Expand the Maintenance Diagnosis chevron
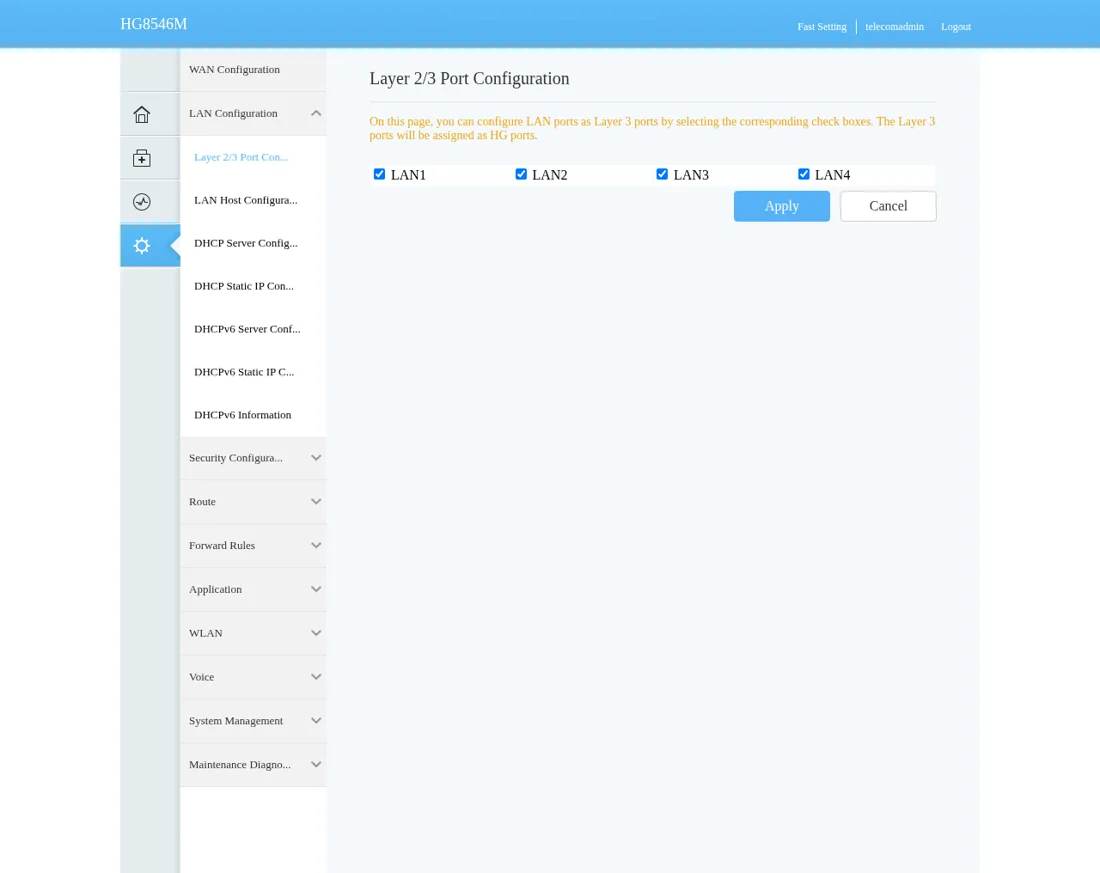 pyautogui.click(x=316, y=765)
